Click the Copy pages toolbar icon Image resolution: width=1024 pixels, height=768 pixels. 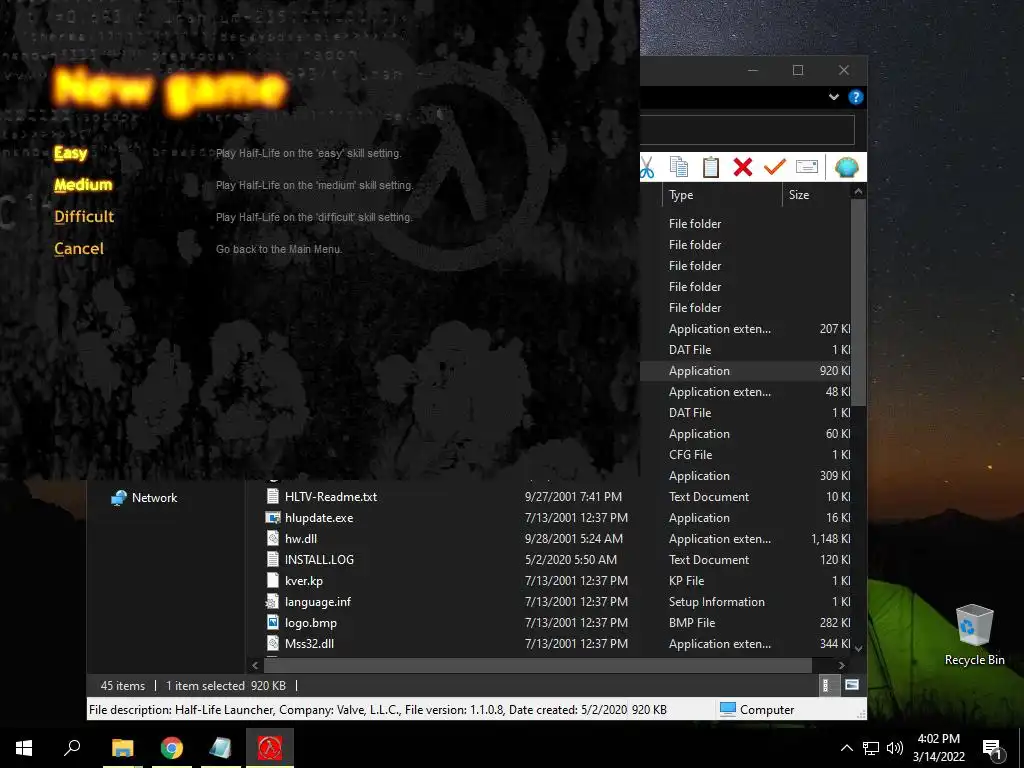(679, 167)
